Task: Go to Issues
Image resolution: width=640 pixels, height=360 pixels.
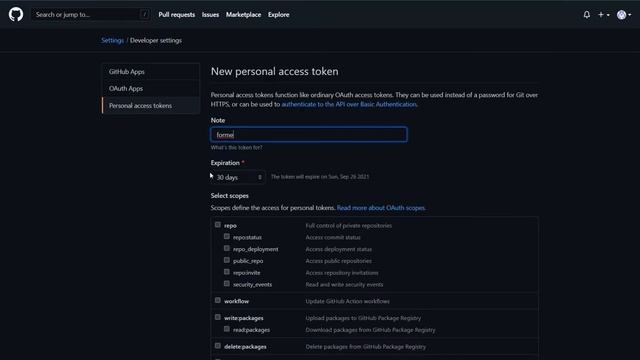Action: click(210, 15)
